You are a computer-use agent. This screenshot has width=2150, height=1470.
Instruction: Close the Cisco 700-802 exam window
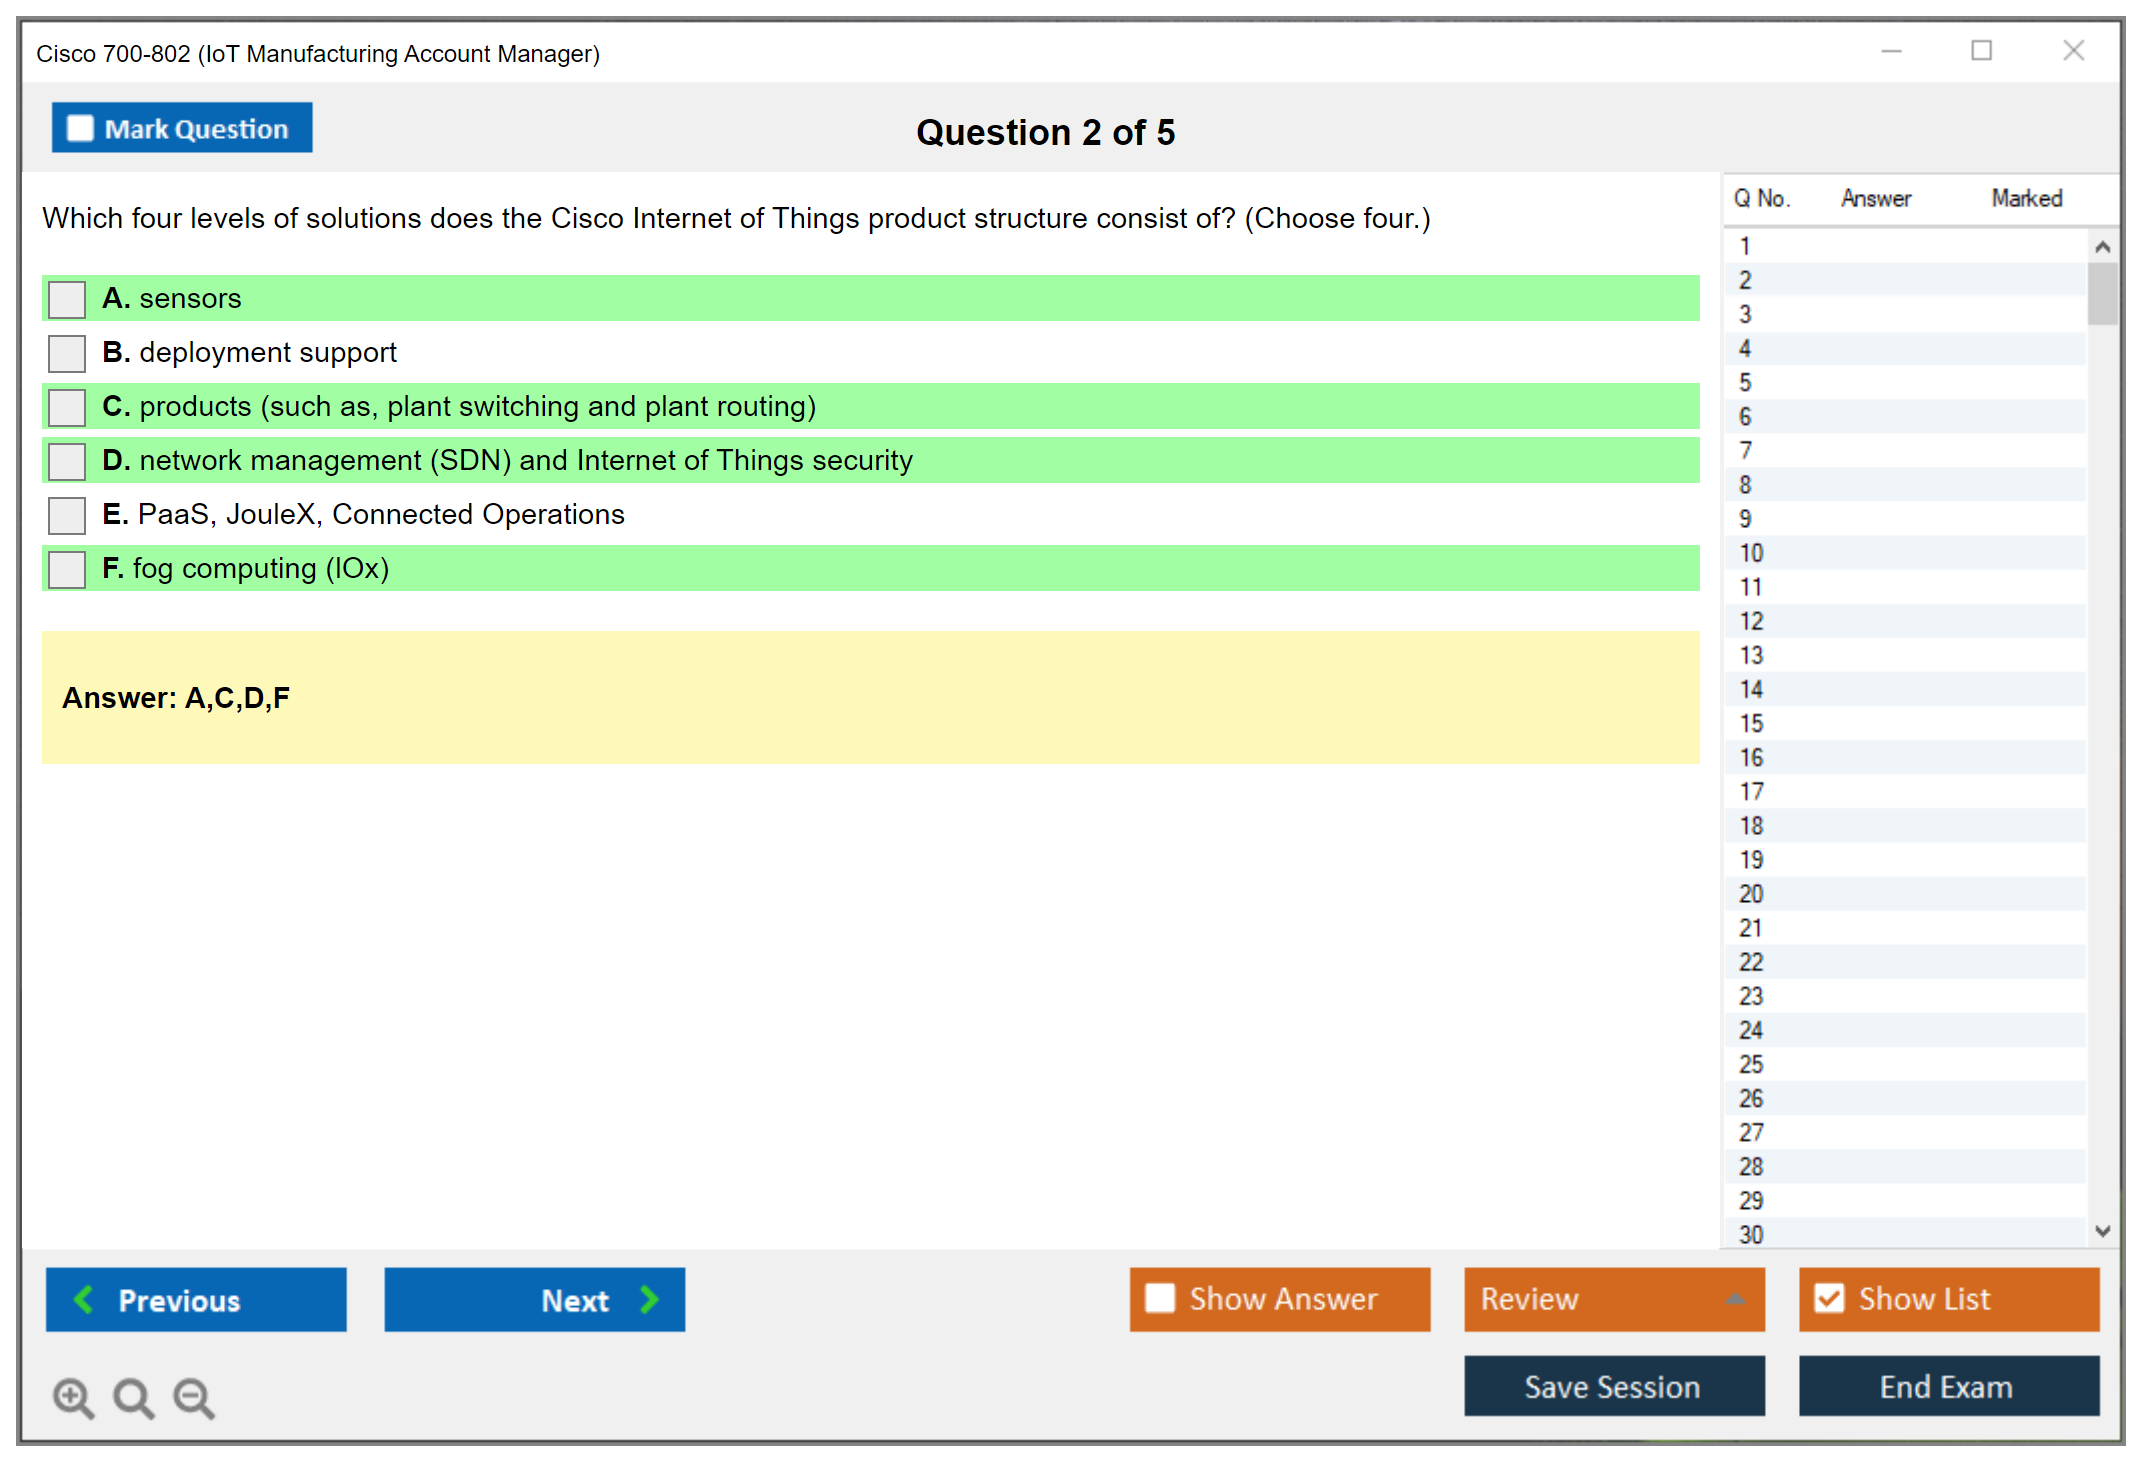point(2073,51)
